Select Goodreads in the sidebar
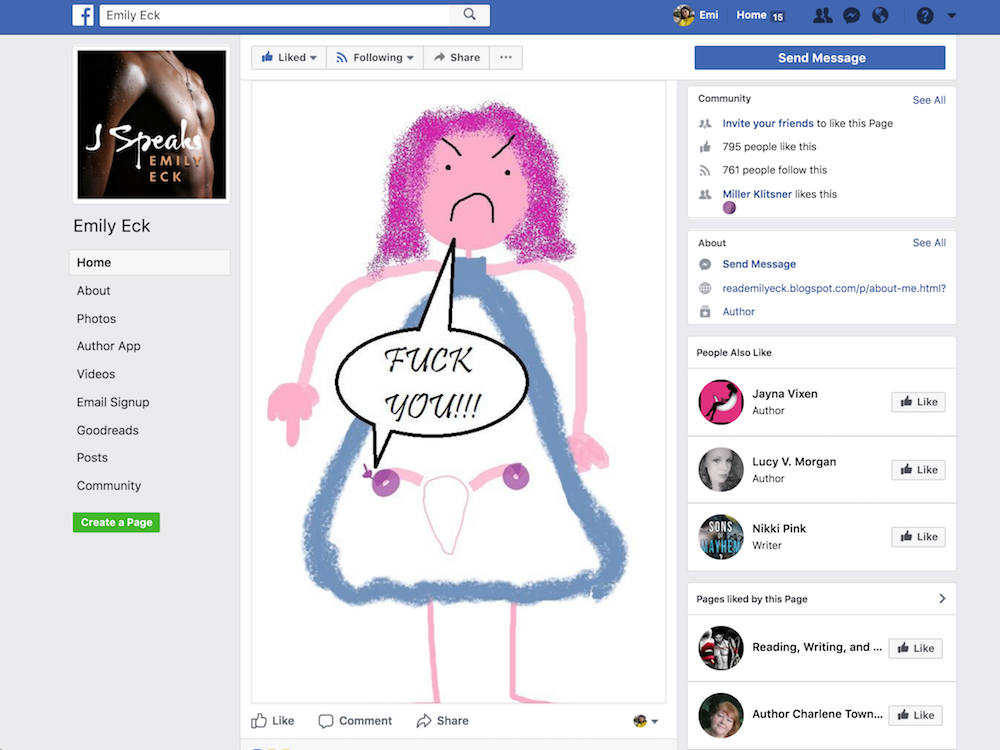Image resolution: width=1000 pixels, height=750 pixels. pos(107,430)
